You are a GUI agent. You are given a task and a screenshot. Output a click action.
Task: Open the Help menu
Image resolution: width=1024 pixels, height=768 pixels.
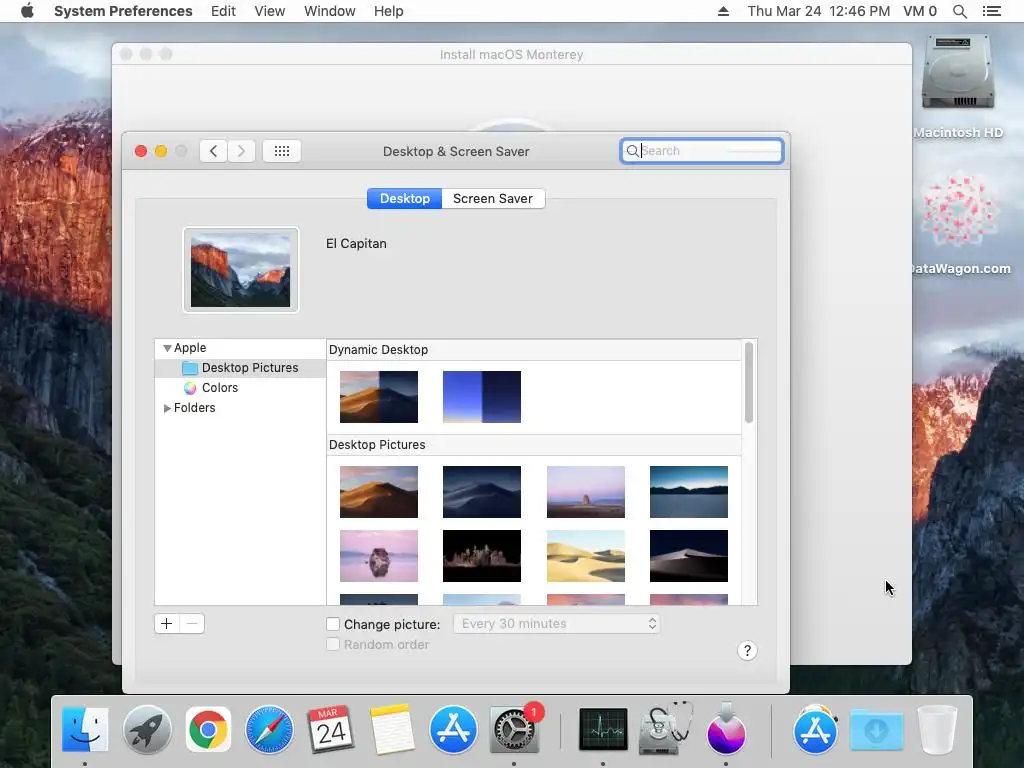[389, 11]
